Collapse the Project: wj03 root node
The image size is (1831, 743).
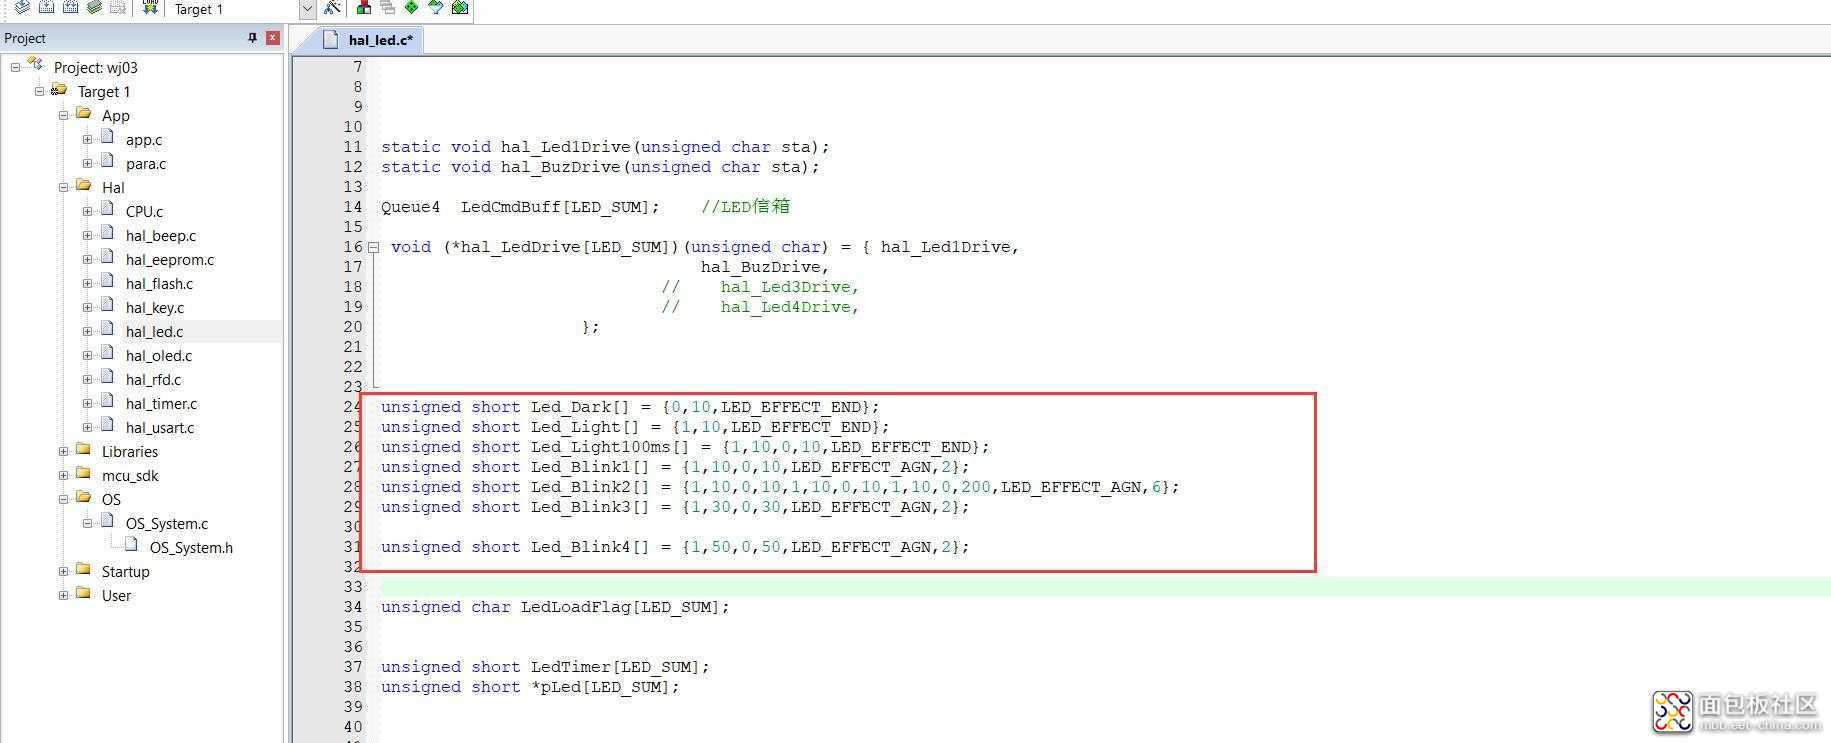(x=15, y=67)
